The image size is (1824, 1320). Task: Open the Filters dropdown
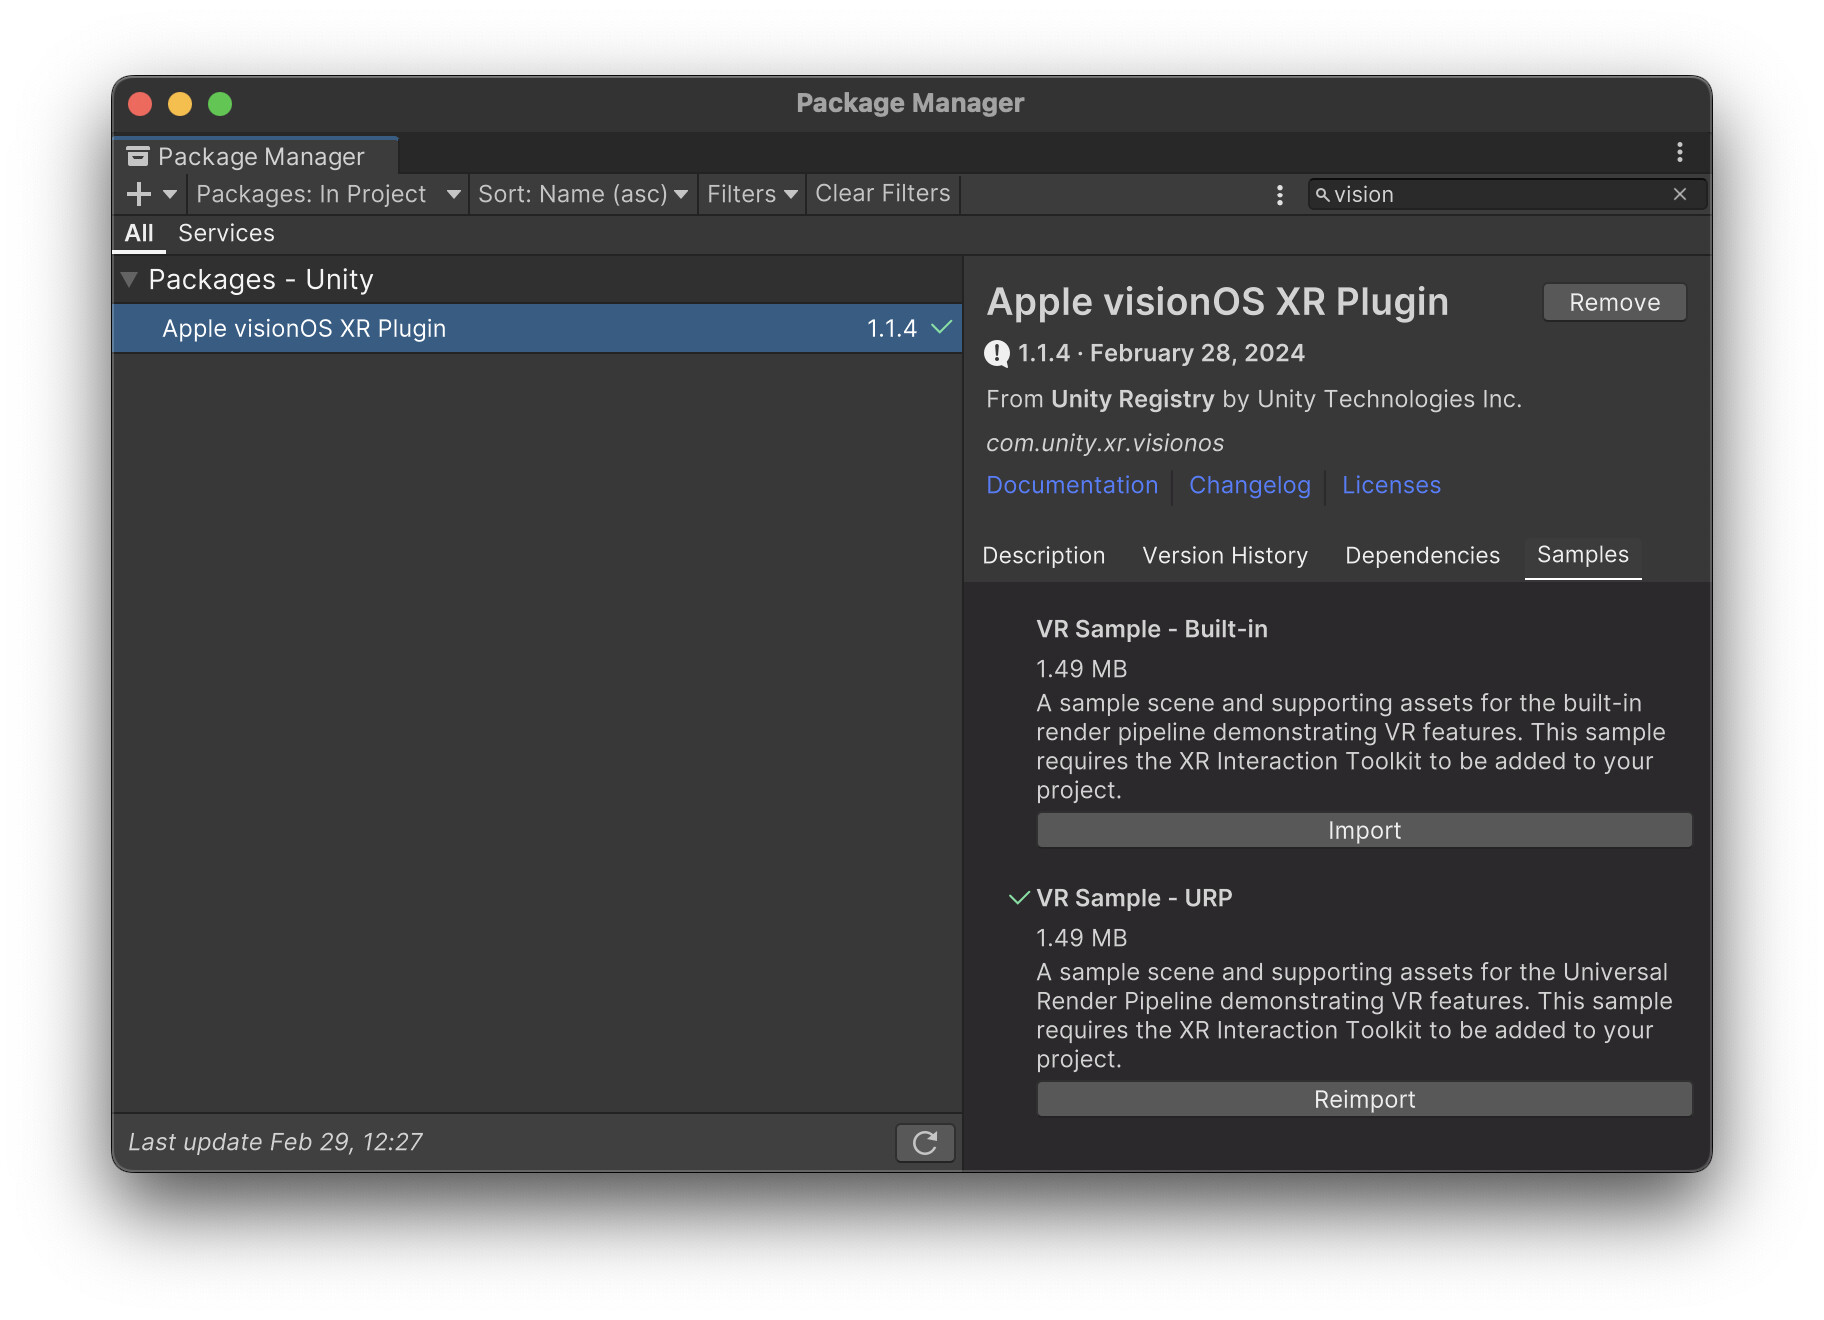[x=751, y=194]
